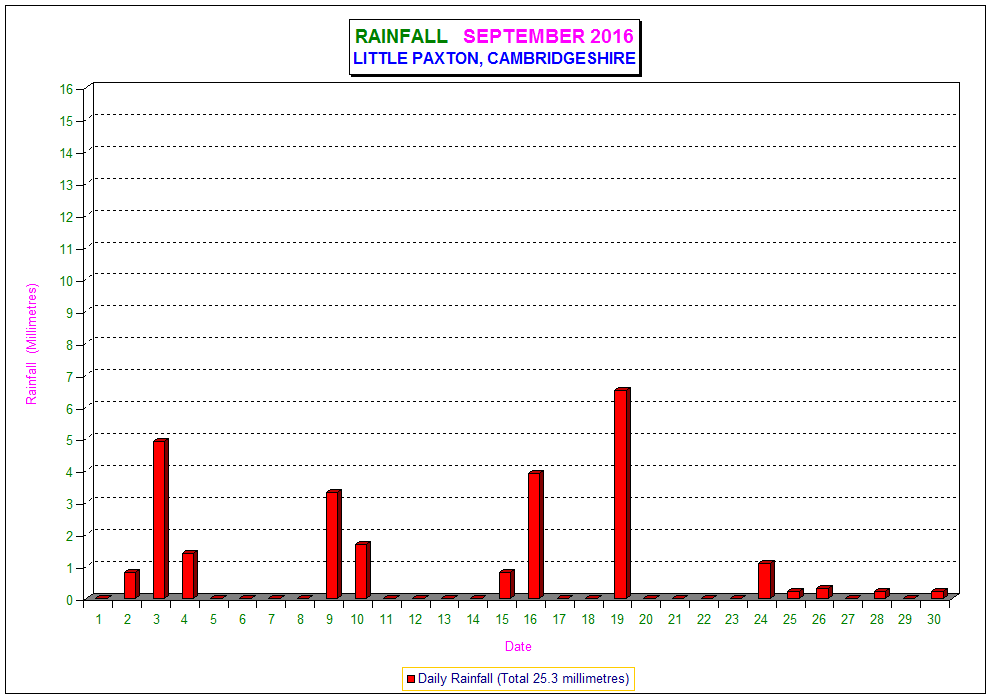Click the y-axis value '10'

[67, 281]
